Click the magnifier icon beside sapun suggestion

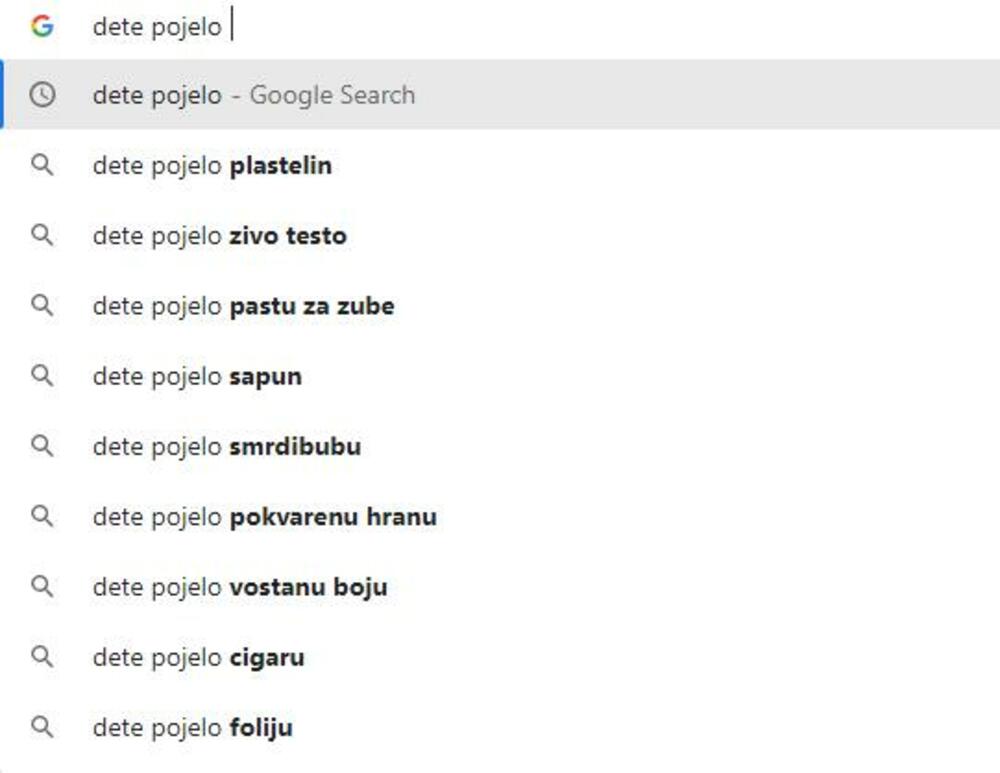(42, 376)
